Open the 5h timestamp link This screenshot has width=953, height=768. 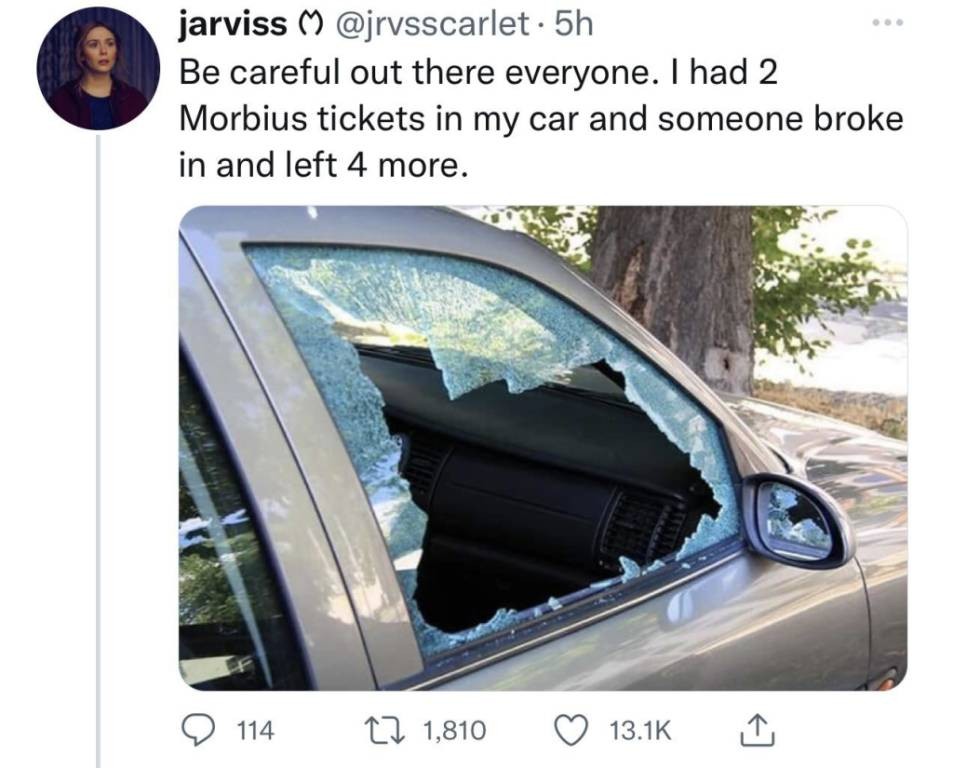(574, 24)
